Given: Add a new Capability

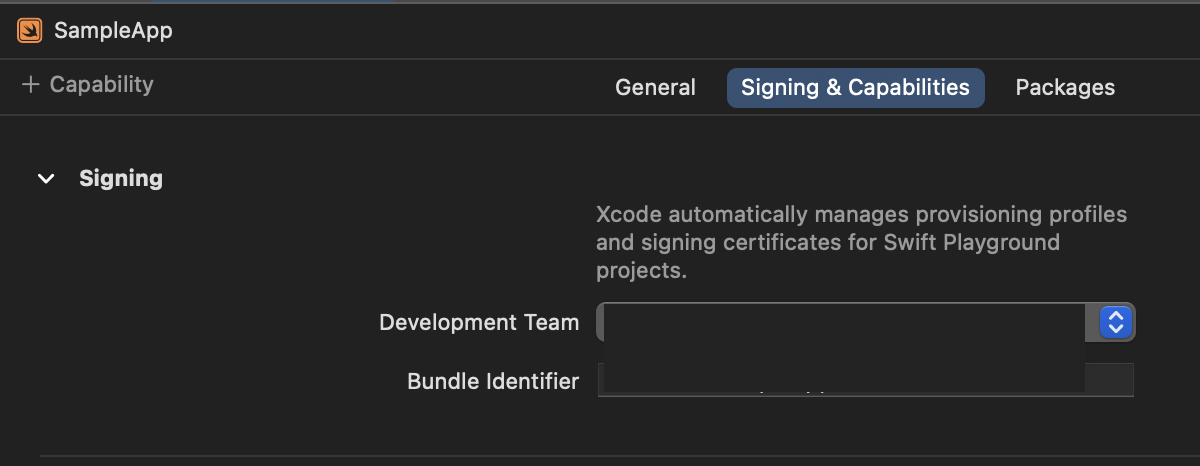Looking at the screenshot, I should click(x=88, y=85).
